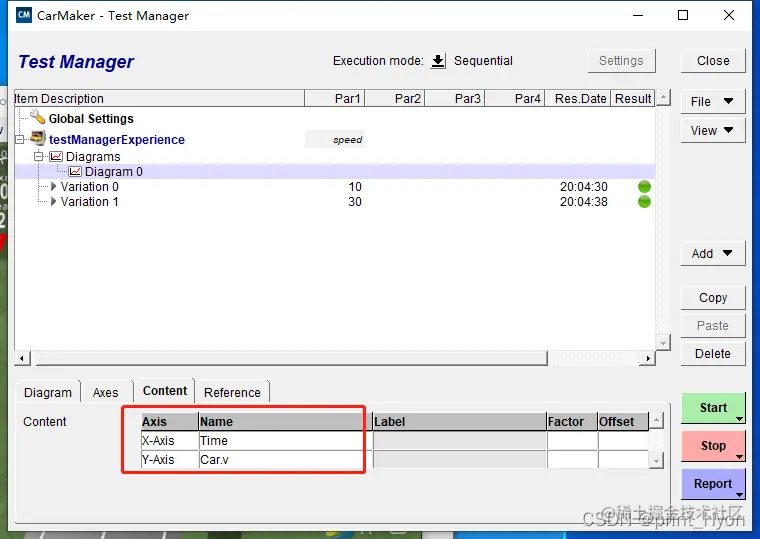760x539 pixels.
Task: Click horizontal scrollbar left arrow
Action: point(22,358)
